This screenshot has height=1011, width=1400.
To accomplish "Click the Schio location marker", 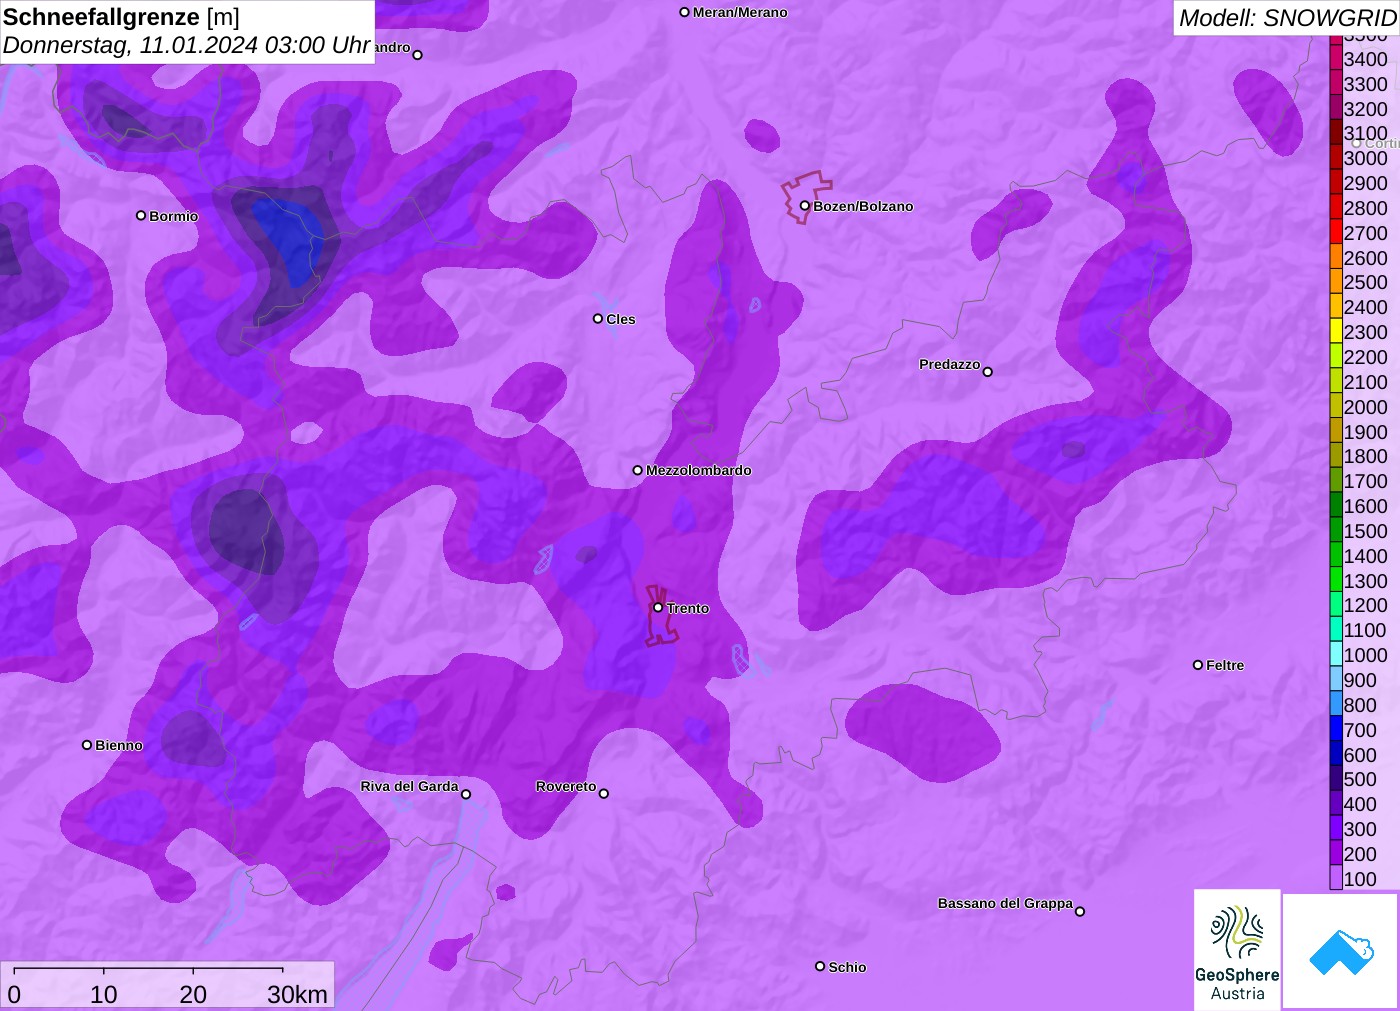I will click(820, 966).
